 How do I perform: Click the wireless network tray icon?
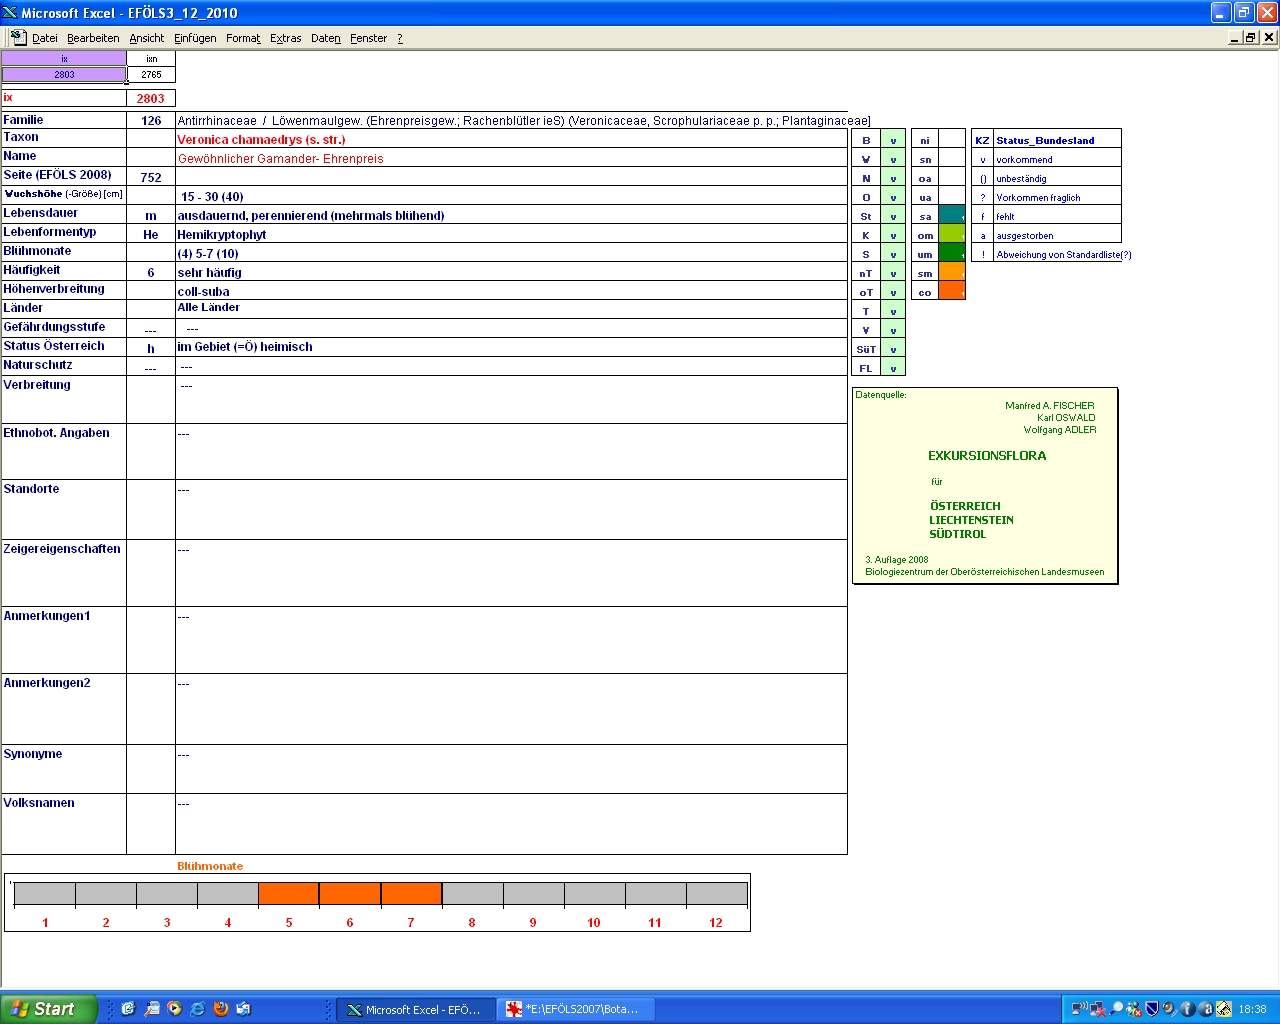pos(1080,1009)
